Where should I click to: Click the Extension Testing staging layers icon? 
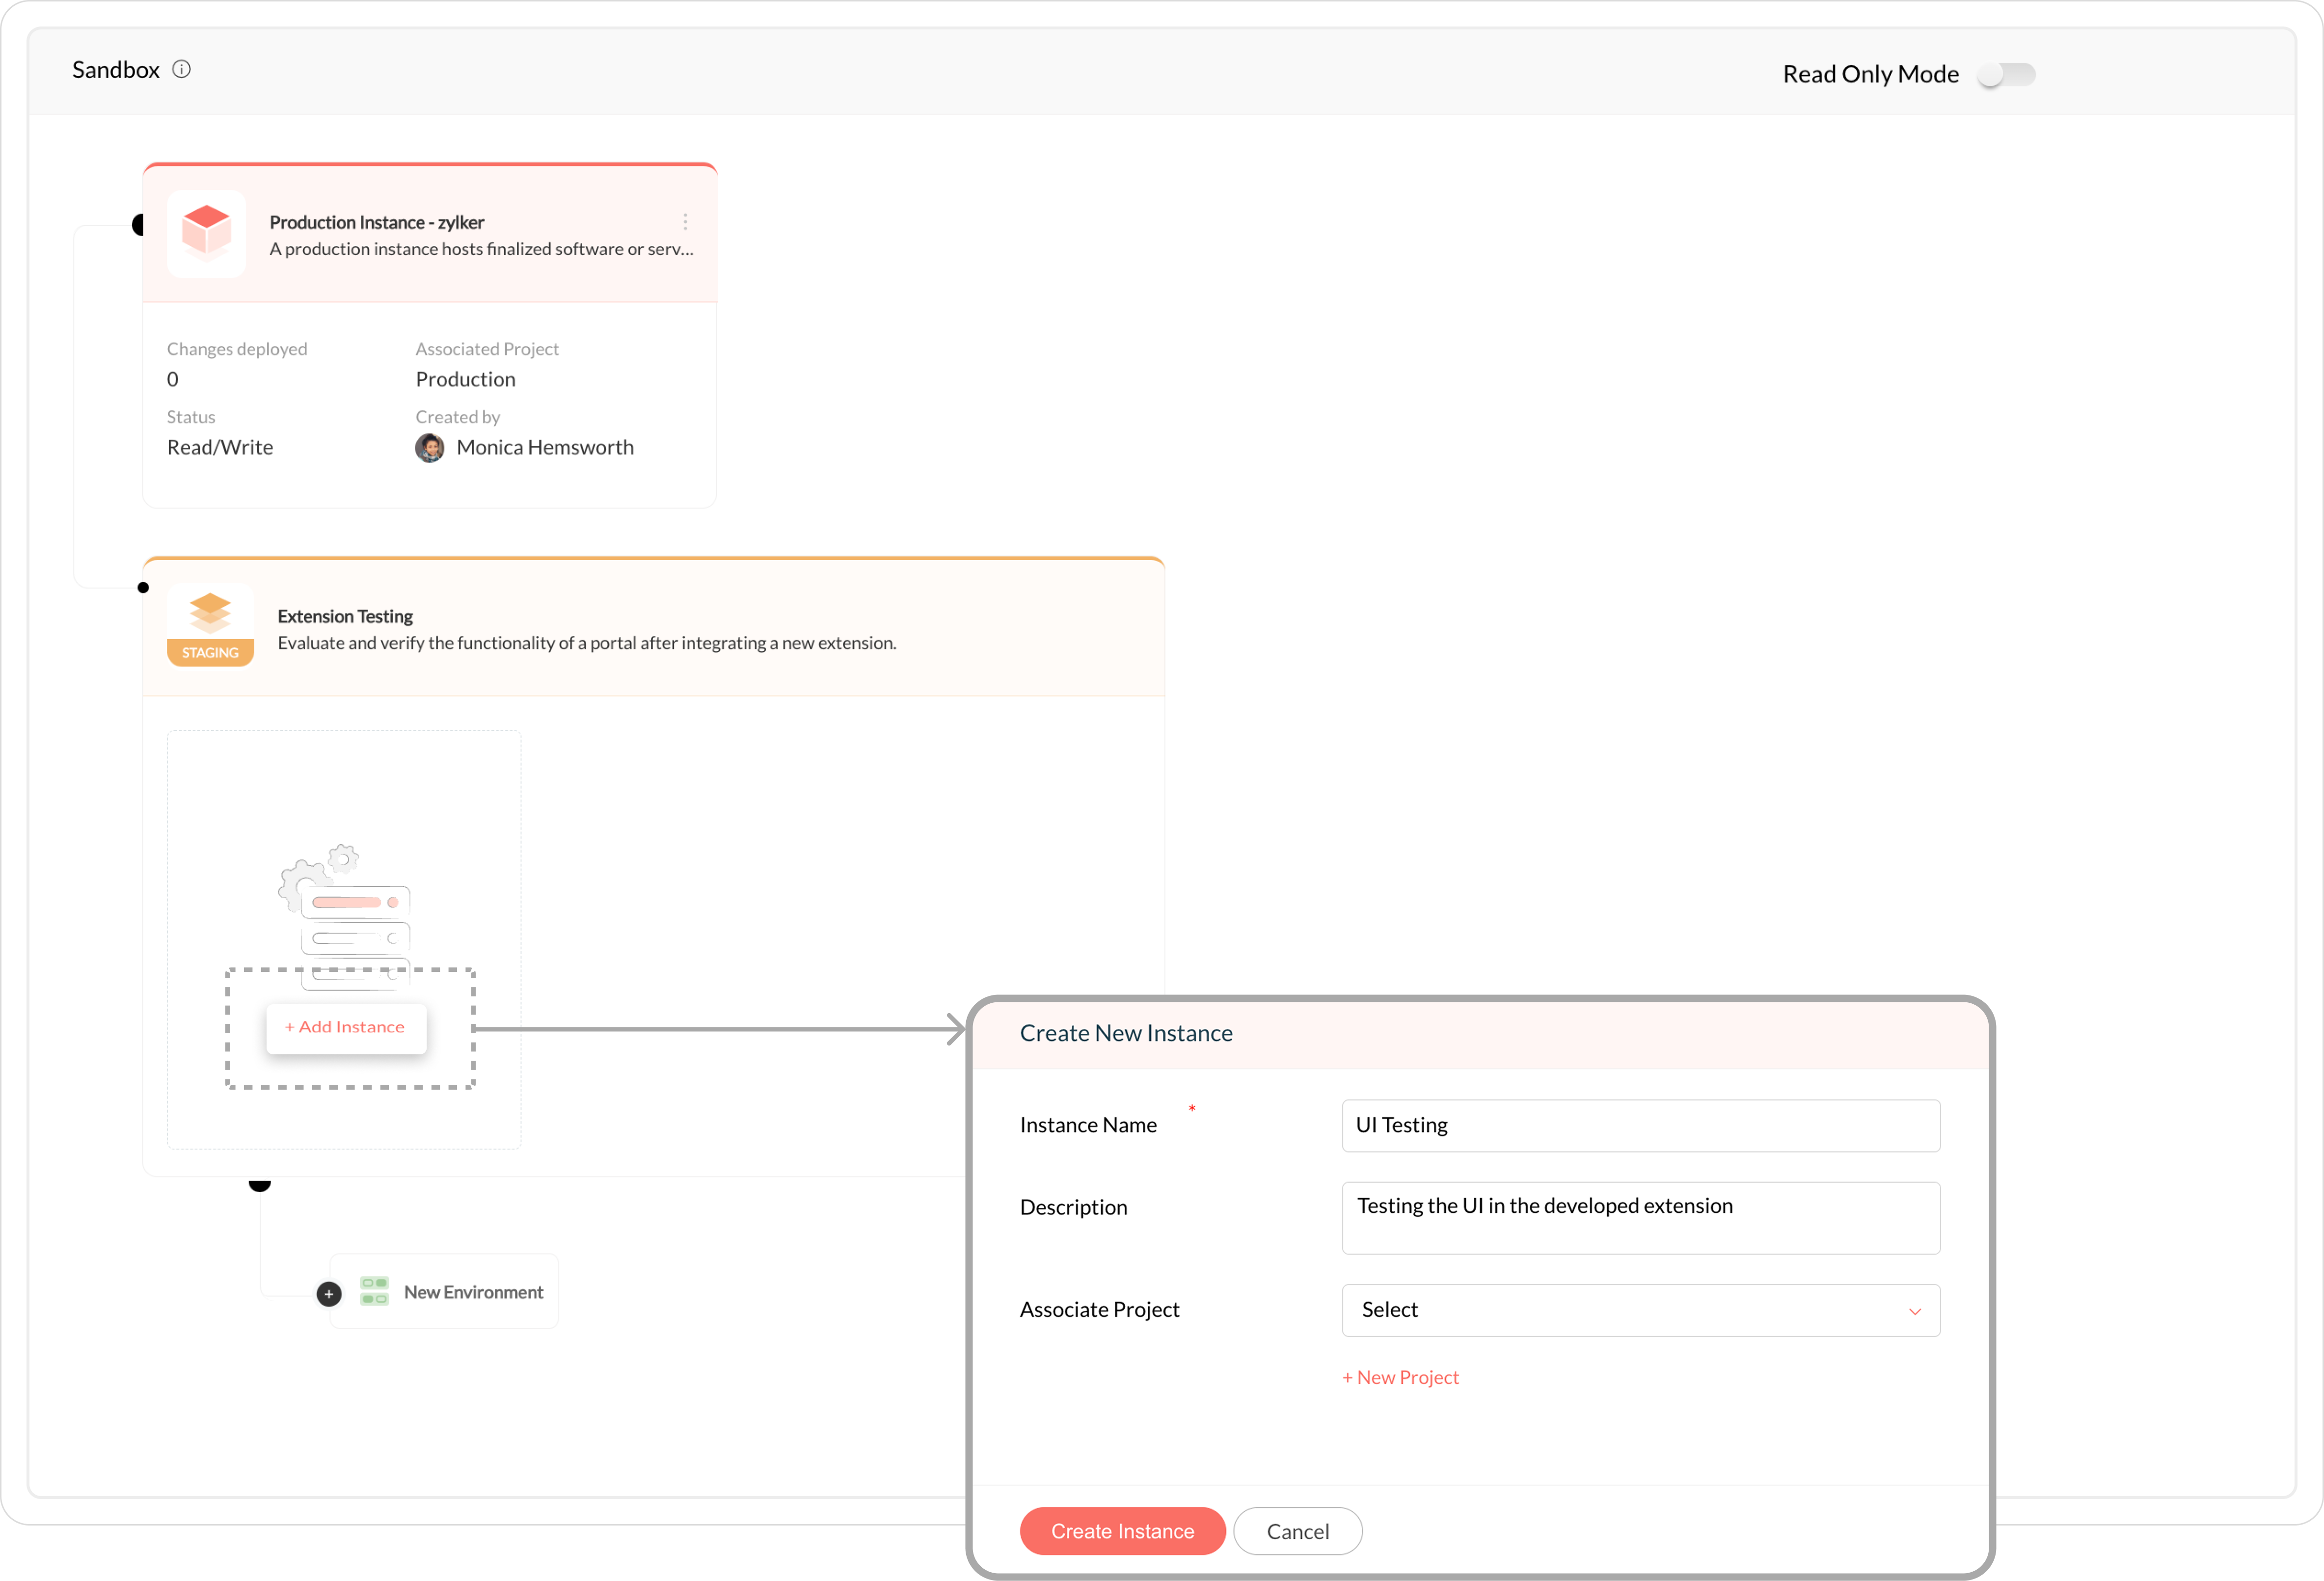[x=210, y=612]
